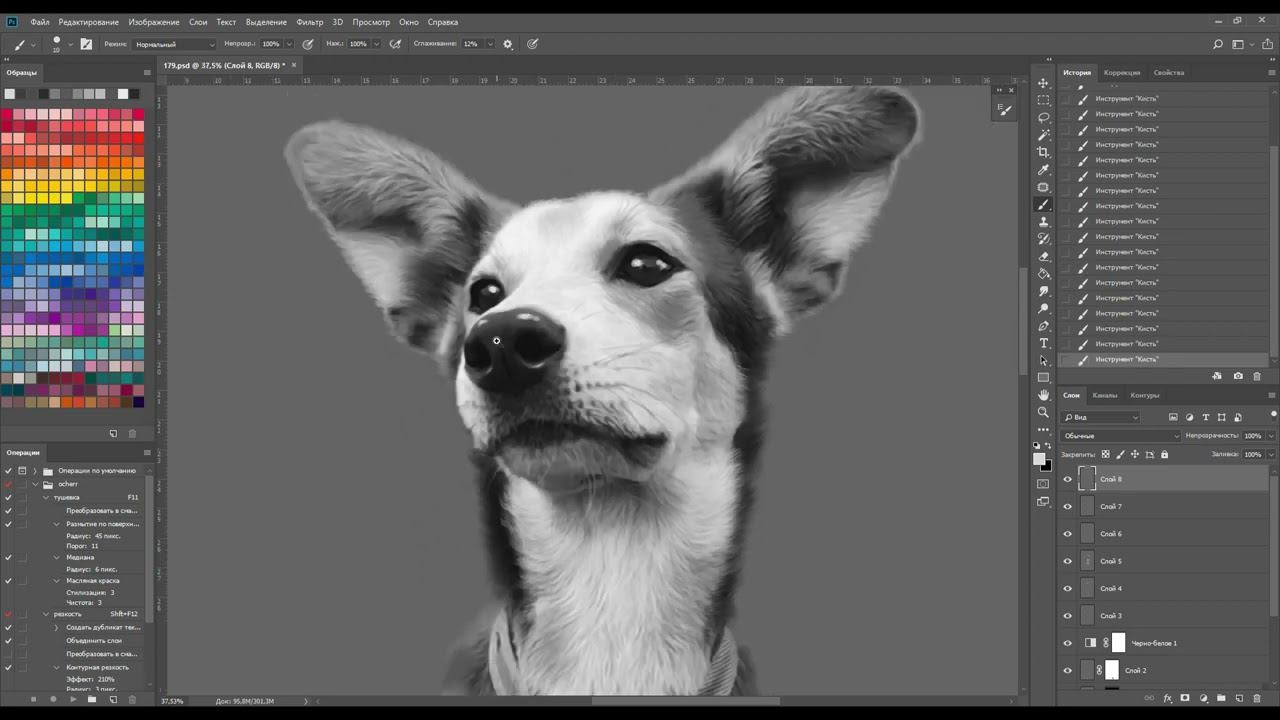Hide the Слой 7 layer

coord(1067,506)
